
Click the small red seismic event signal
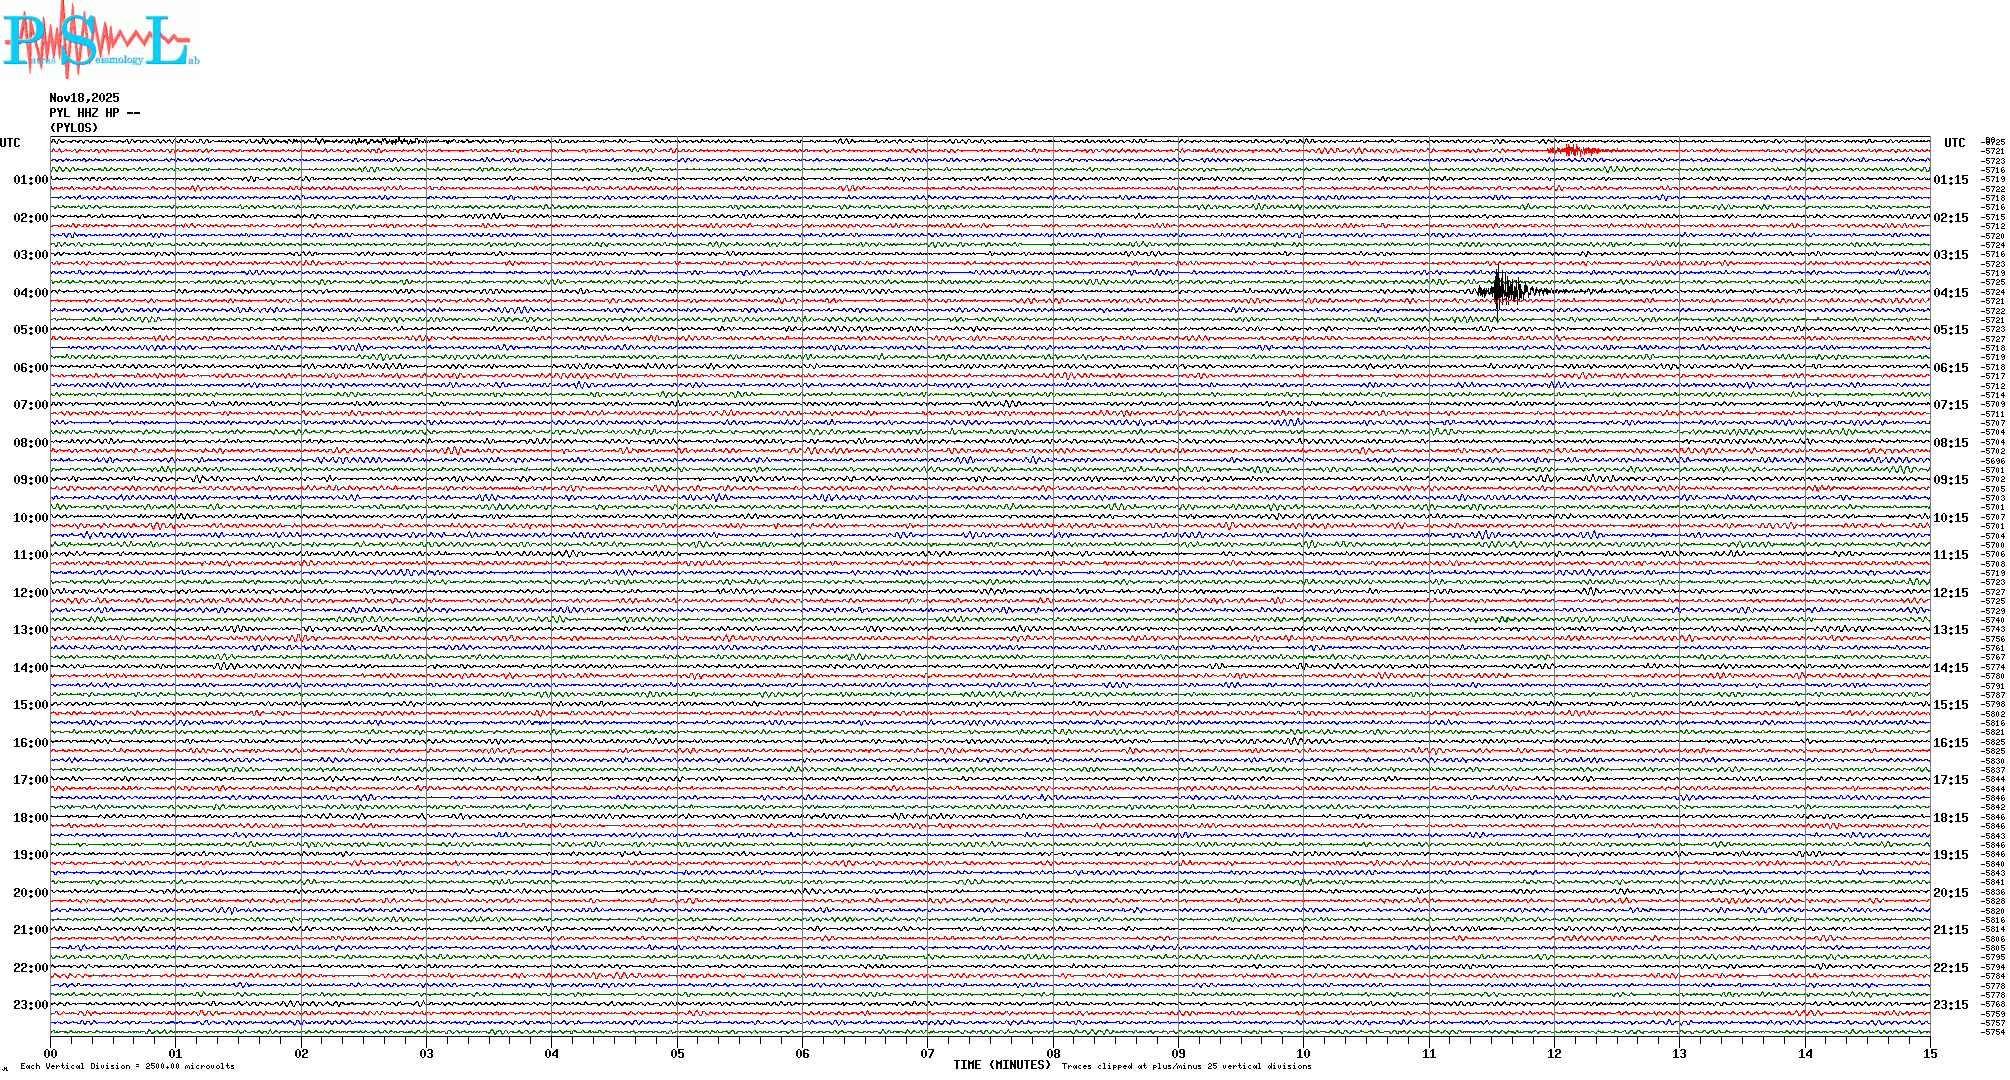[x=1573, y=151]
